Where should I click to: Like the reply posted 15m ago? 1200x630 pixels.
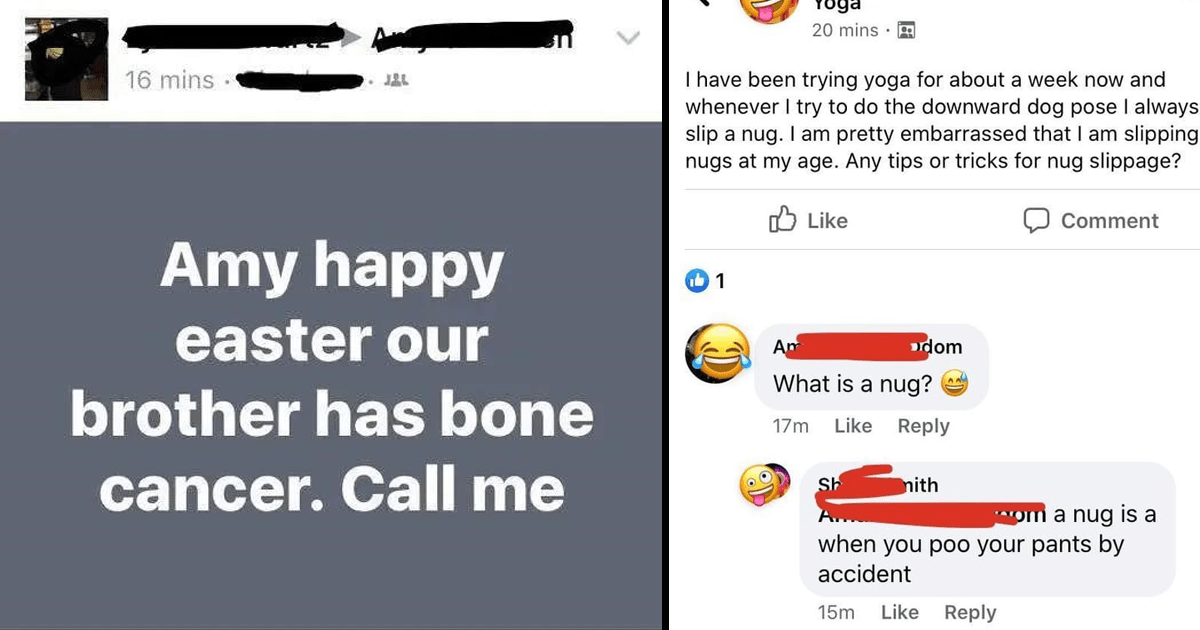coord(899,612)
